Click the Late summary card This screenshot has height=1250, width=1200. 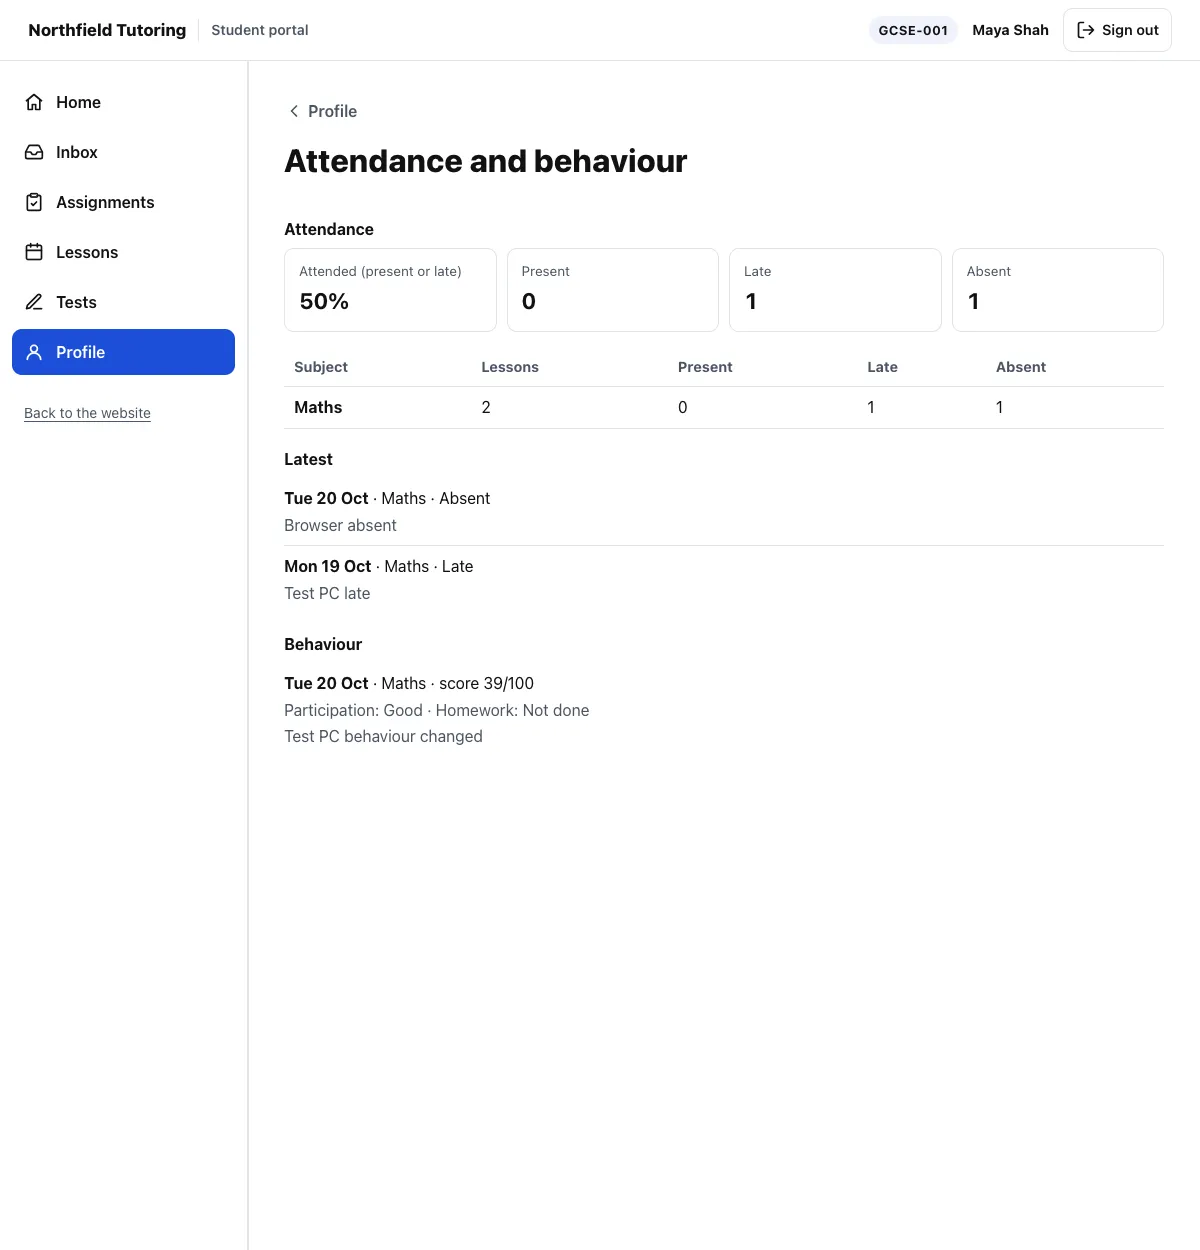(x=835, y=290)
